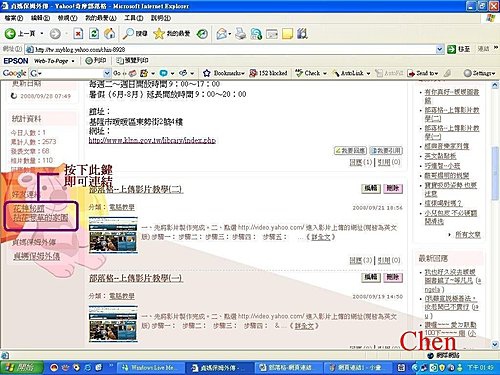Viewport: 500px width, 375px height.
Task: Print the page with printer icon
Action: point(241,33)
